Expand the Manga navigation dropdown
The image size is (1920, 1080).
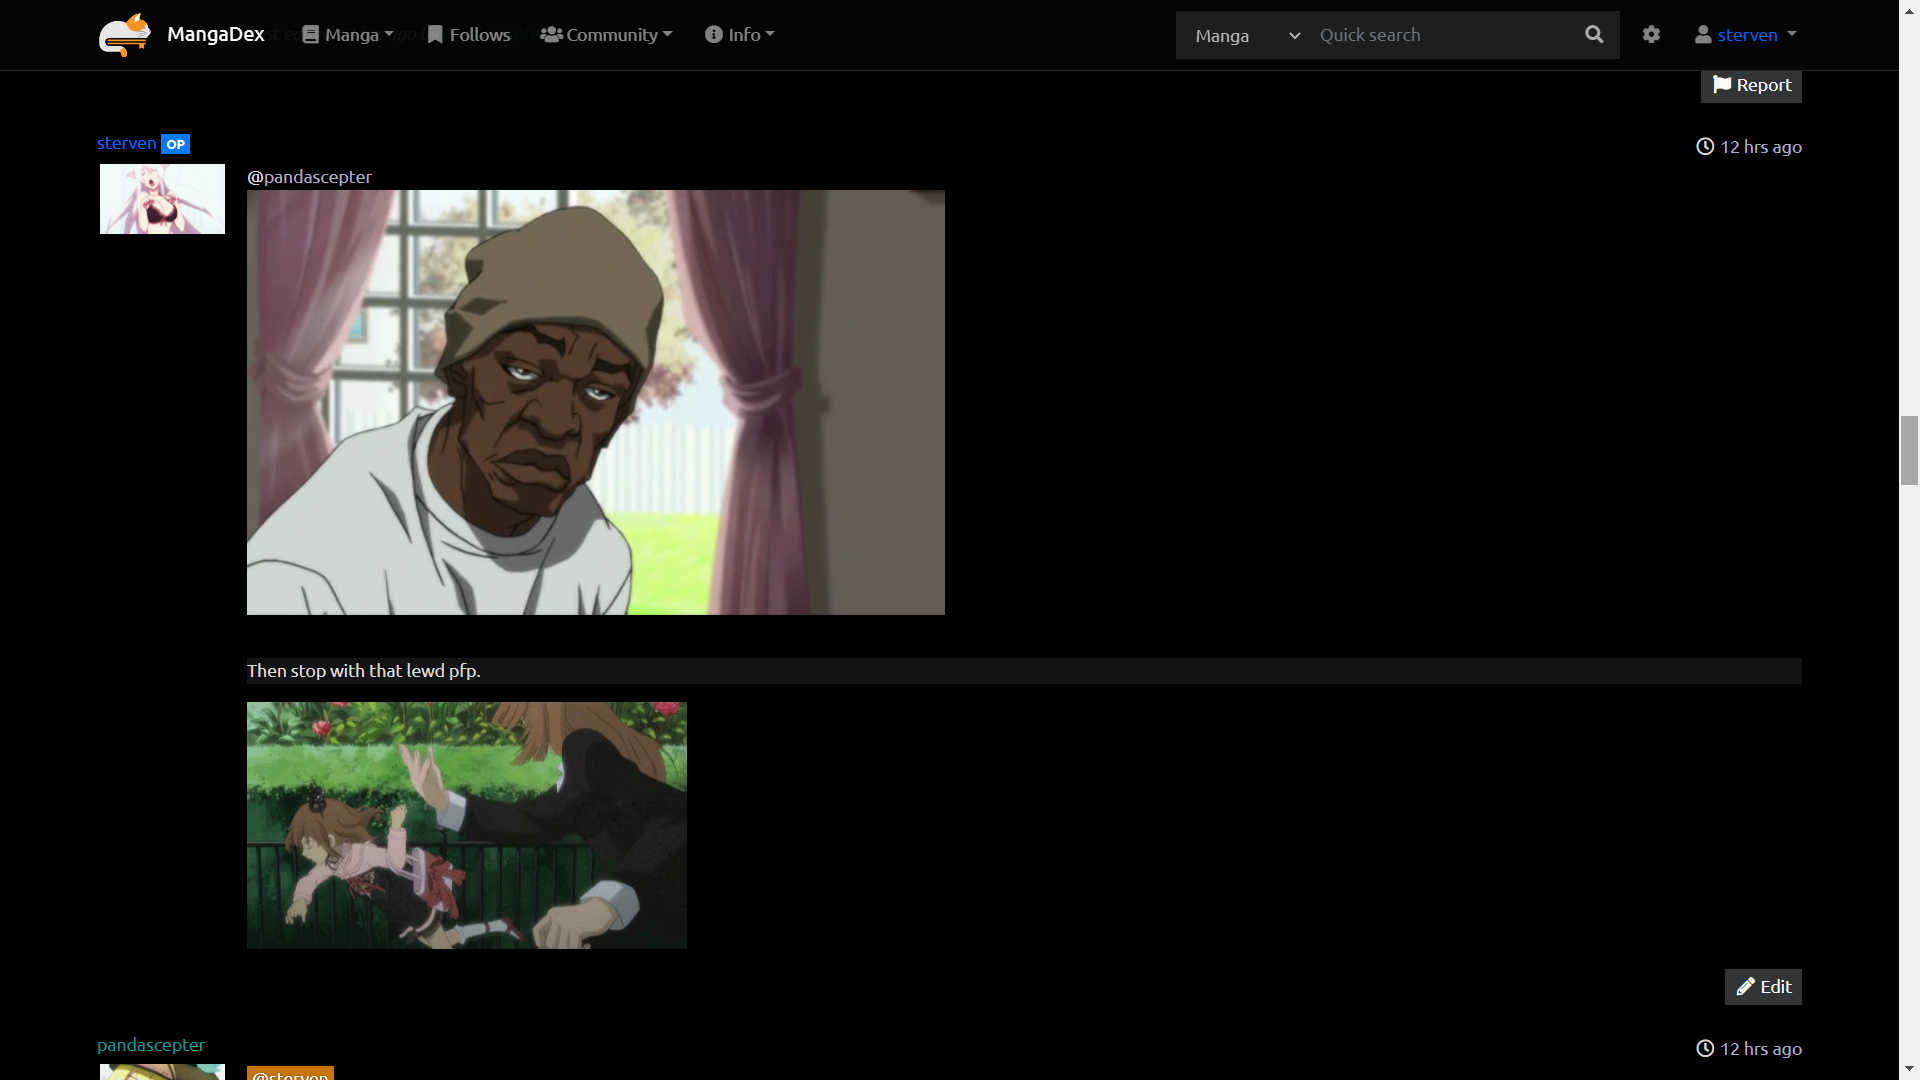349,35
